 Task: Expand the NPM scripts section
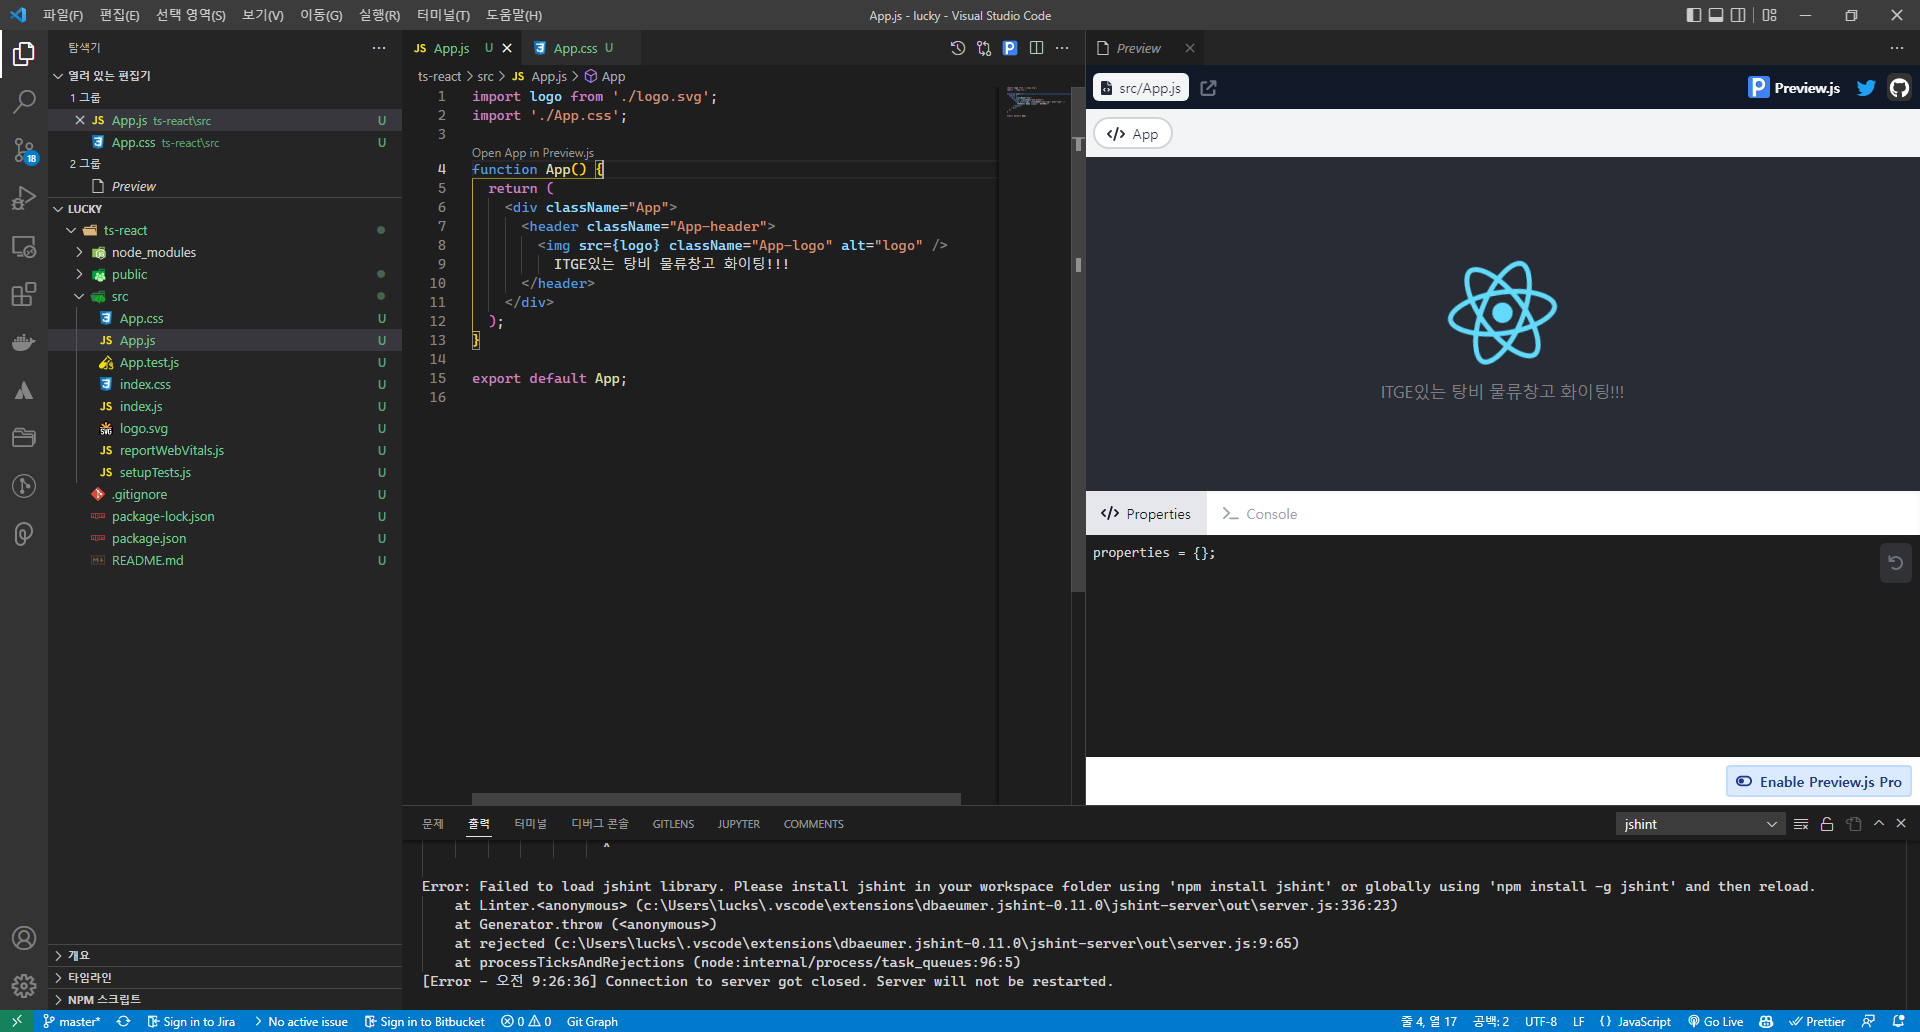coord(225,999)
